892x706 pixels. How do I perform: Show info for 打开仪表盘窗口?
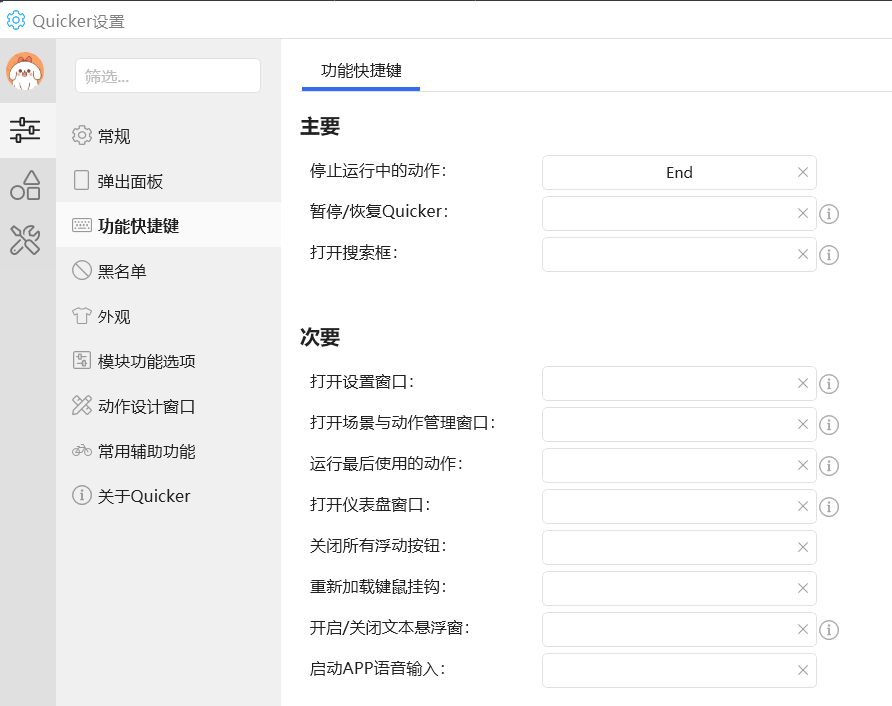click(829, 507)
